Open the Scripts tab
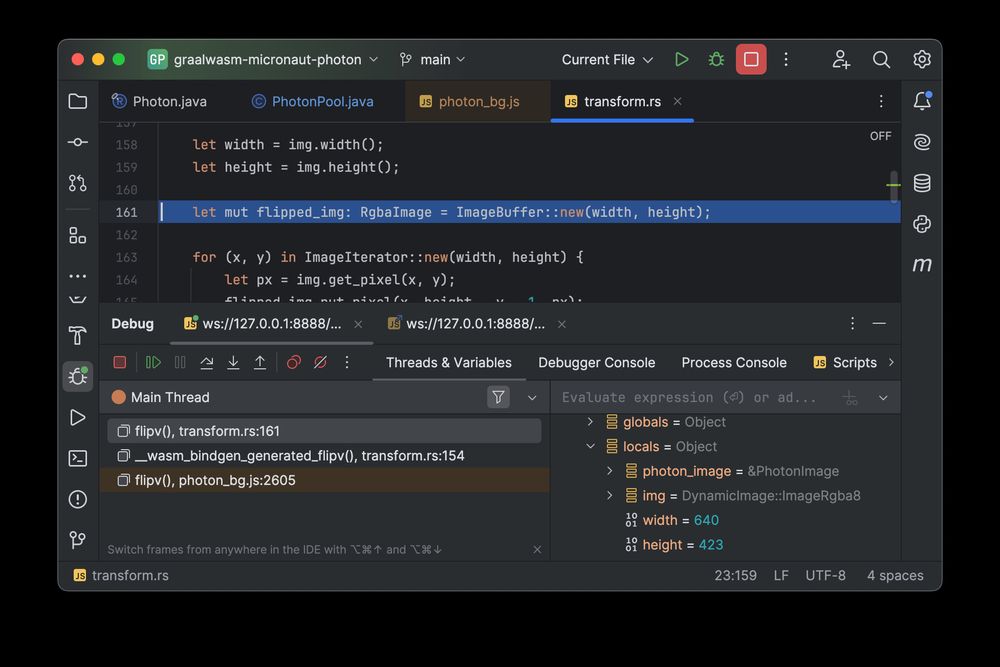Screen dimensions: 1000x667 845,362
